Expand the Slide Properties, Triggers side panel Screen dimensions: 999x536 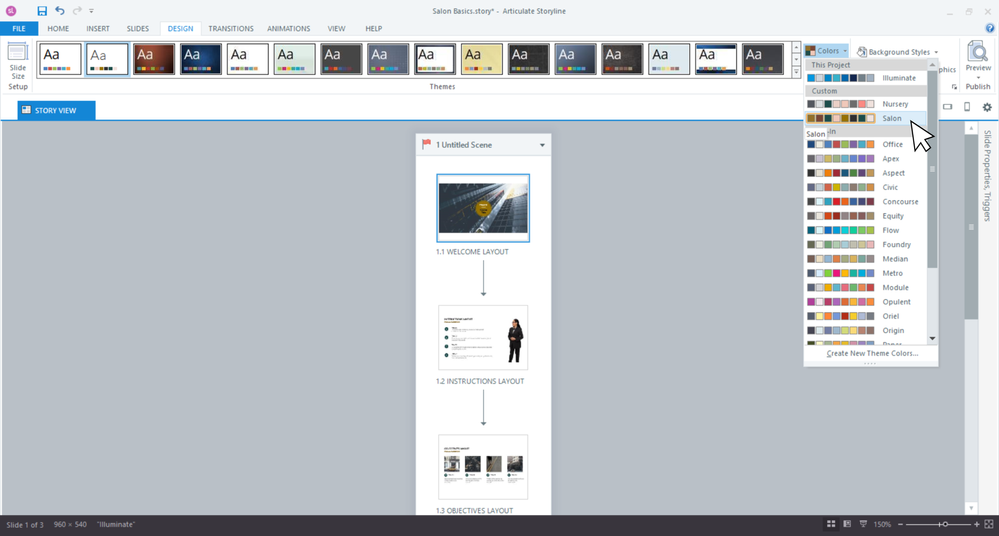(987, 175)
